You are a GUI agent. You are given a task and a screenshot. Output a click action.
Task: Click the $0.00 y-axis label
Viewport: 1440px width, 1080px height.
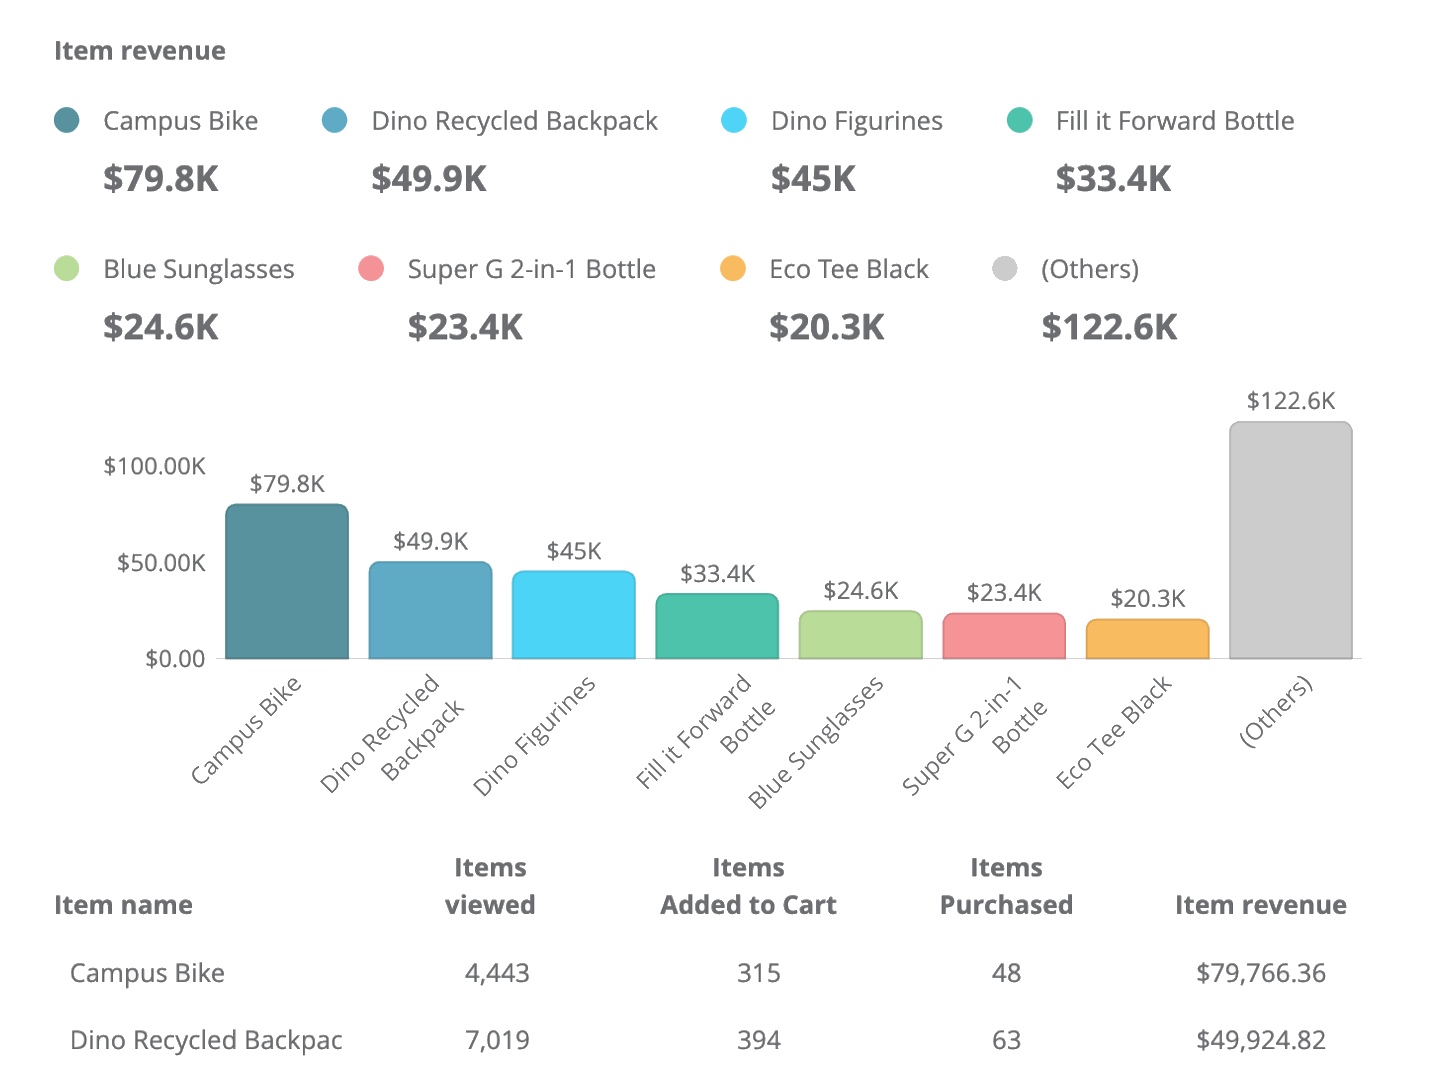click(175, 659)
